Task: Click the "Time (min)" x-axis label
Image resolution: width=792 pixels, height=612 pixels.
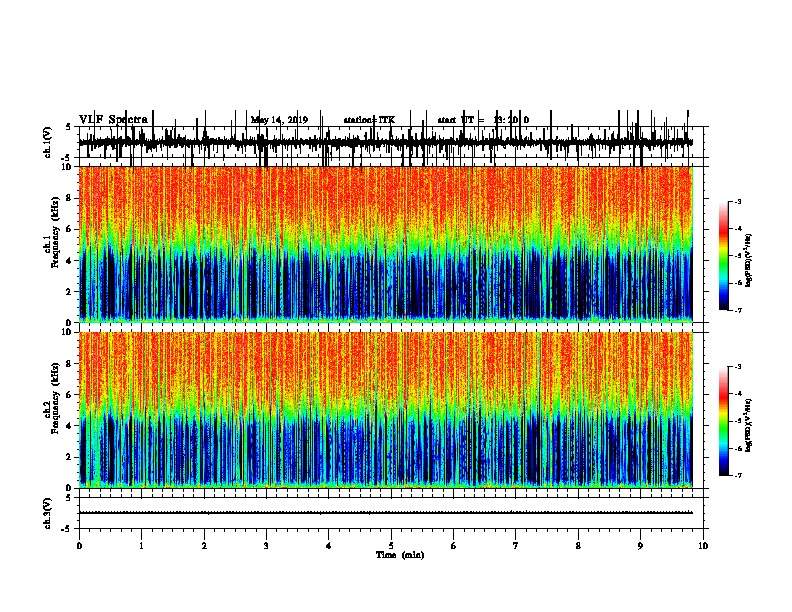Action: (x=400, y=555)
